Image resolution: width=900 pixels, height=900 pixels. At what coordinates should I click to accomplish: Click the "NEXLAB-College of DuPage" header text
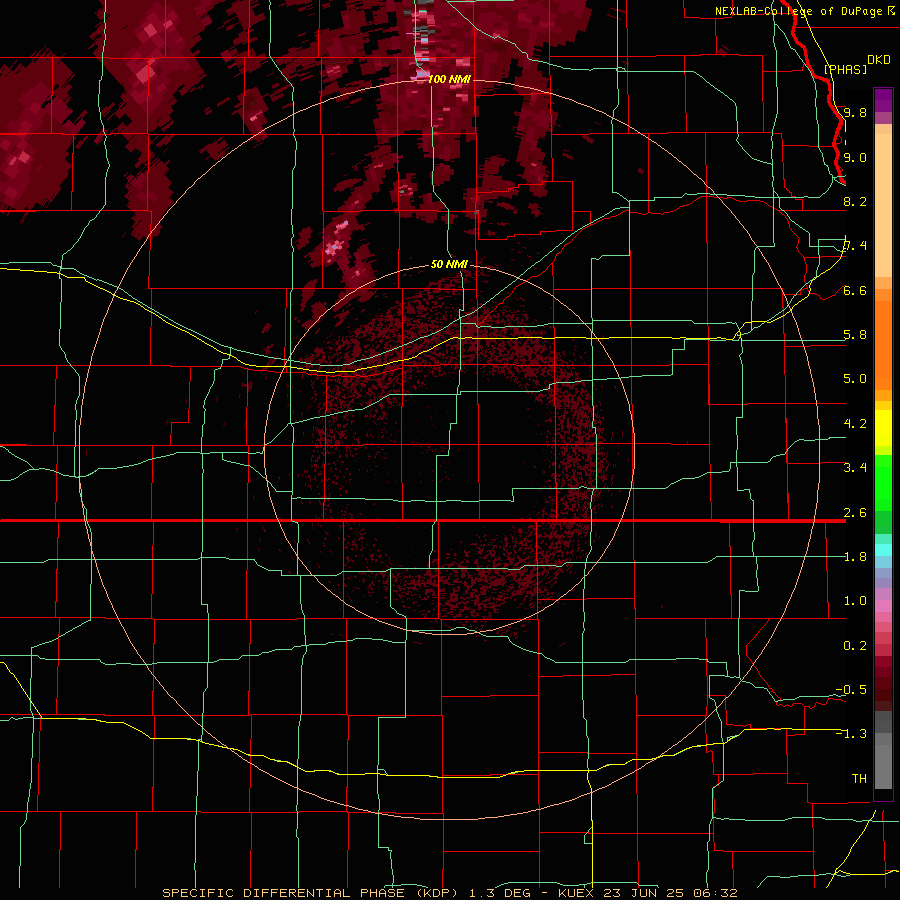tap(798, 11)
